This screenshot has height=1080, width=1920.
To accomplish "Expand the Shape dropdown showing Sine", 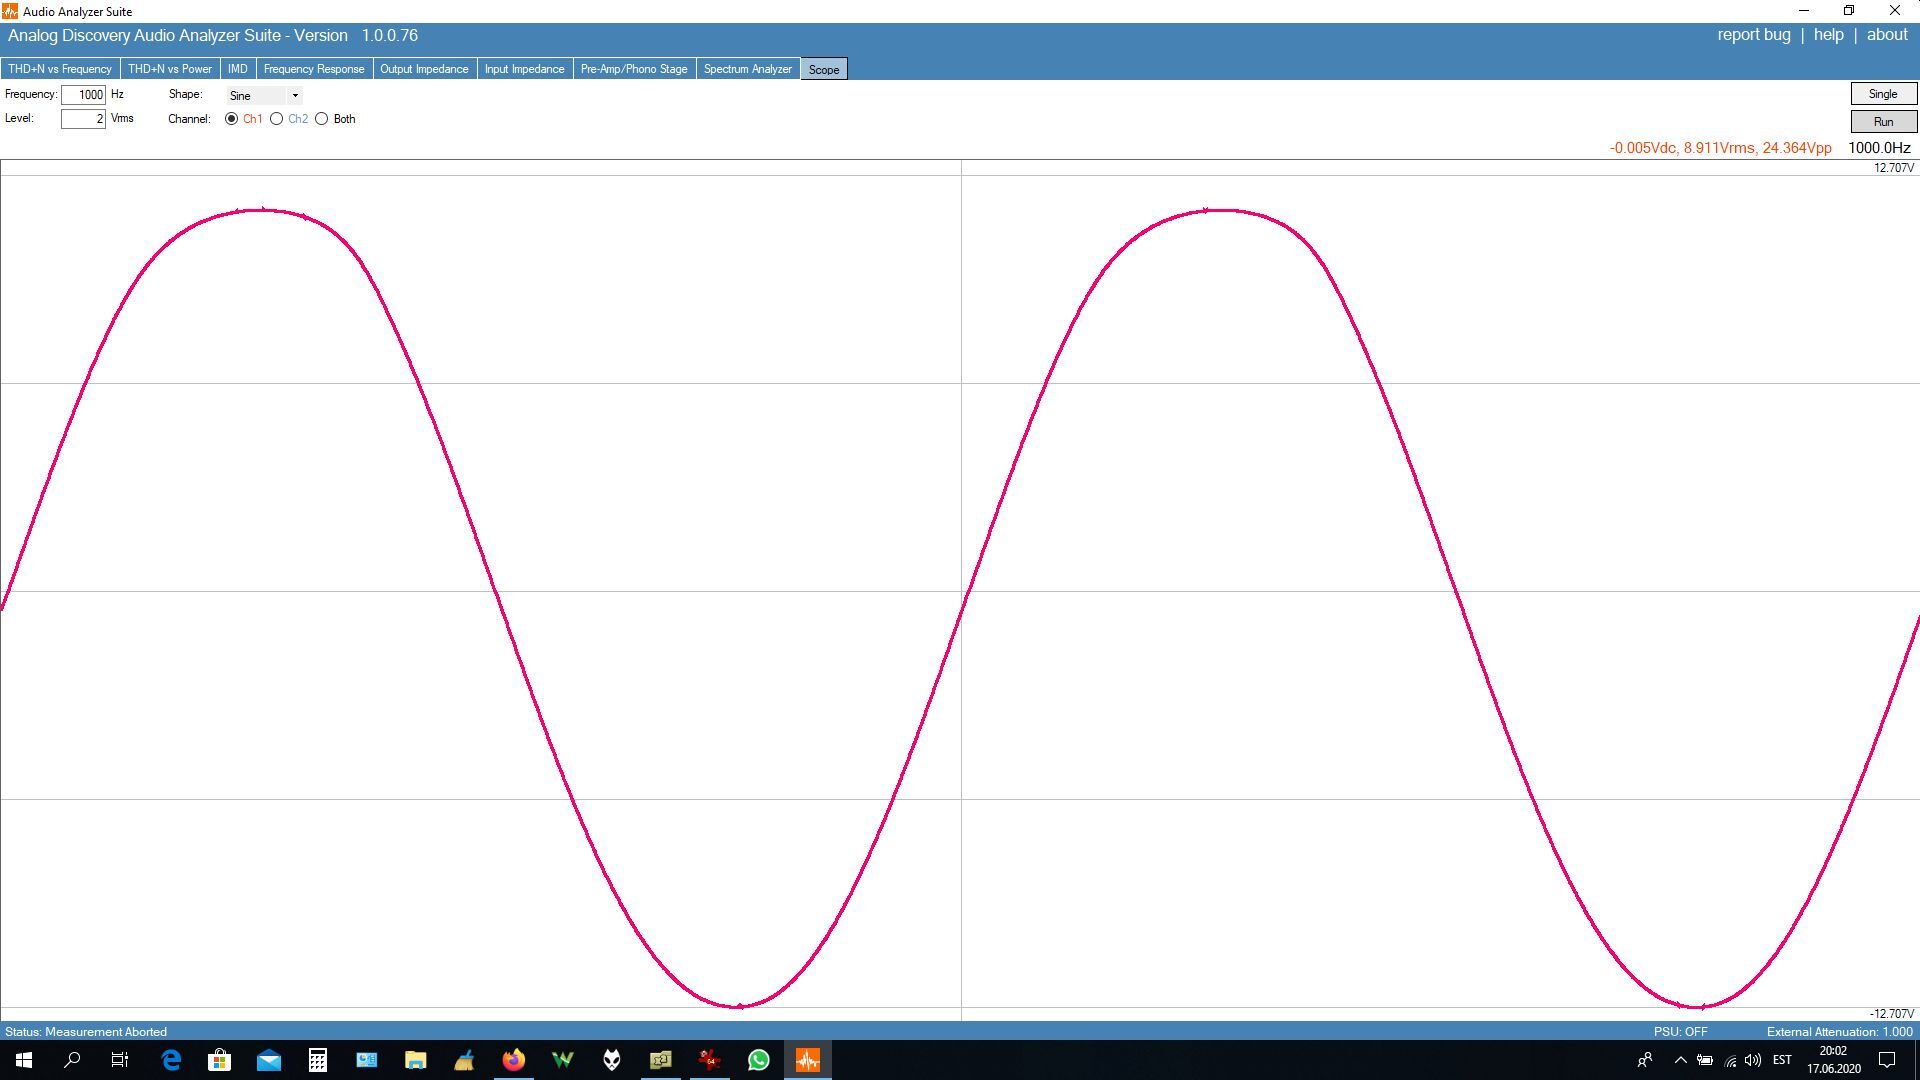I will [294, 96].
